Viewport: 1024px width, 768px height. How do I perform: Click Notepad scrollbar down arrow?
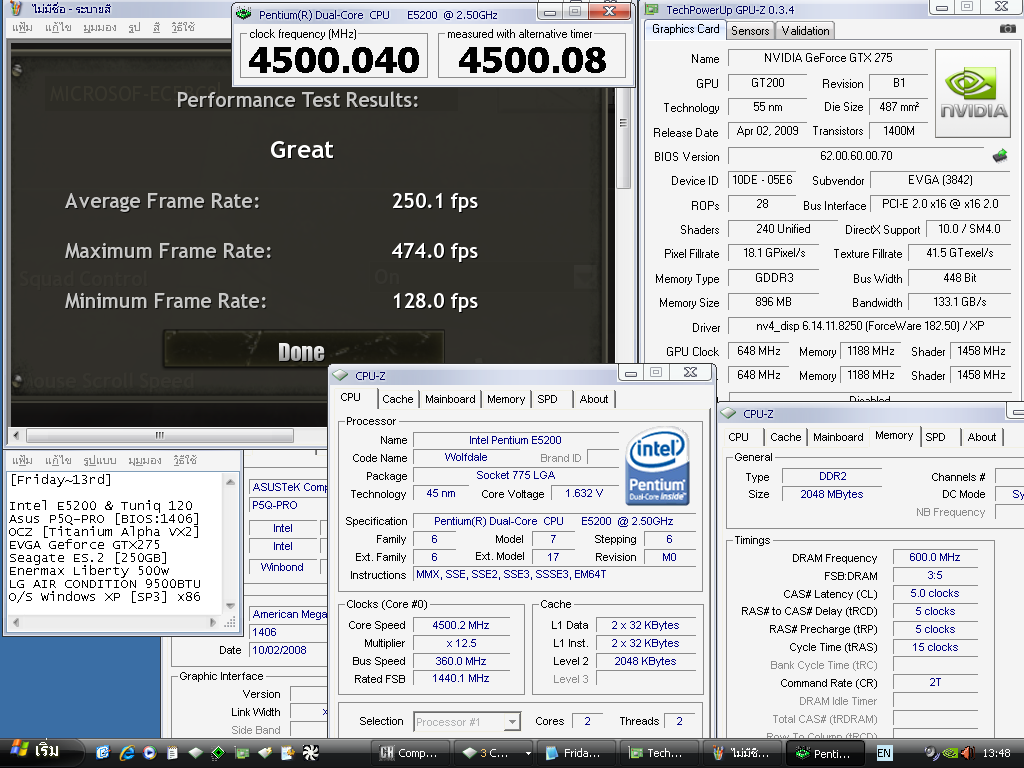(x=230, y=605)
